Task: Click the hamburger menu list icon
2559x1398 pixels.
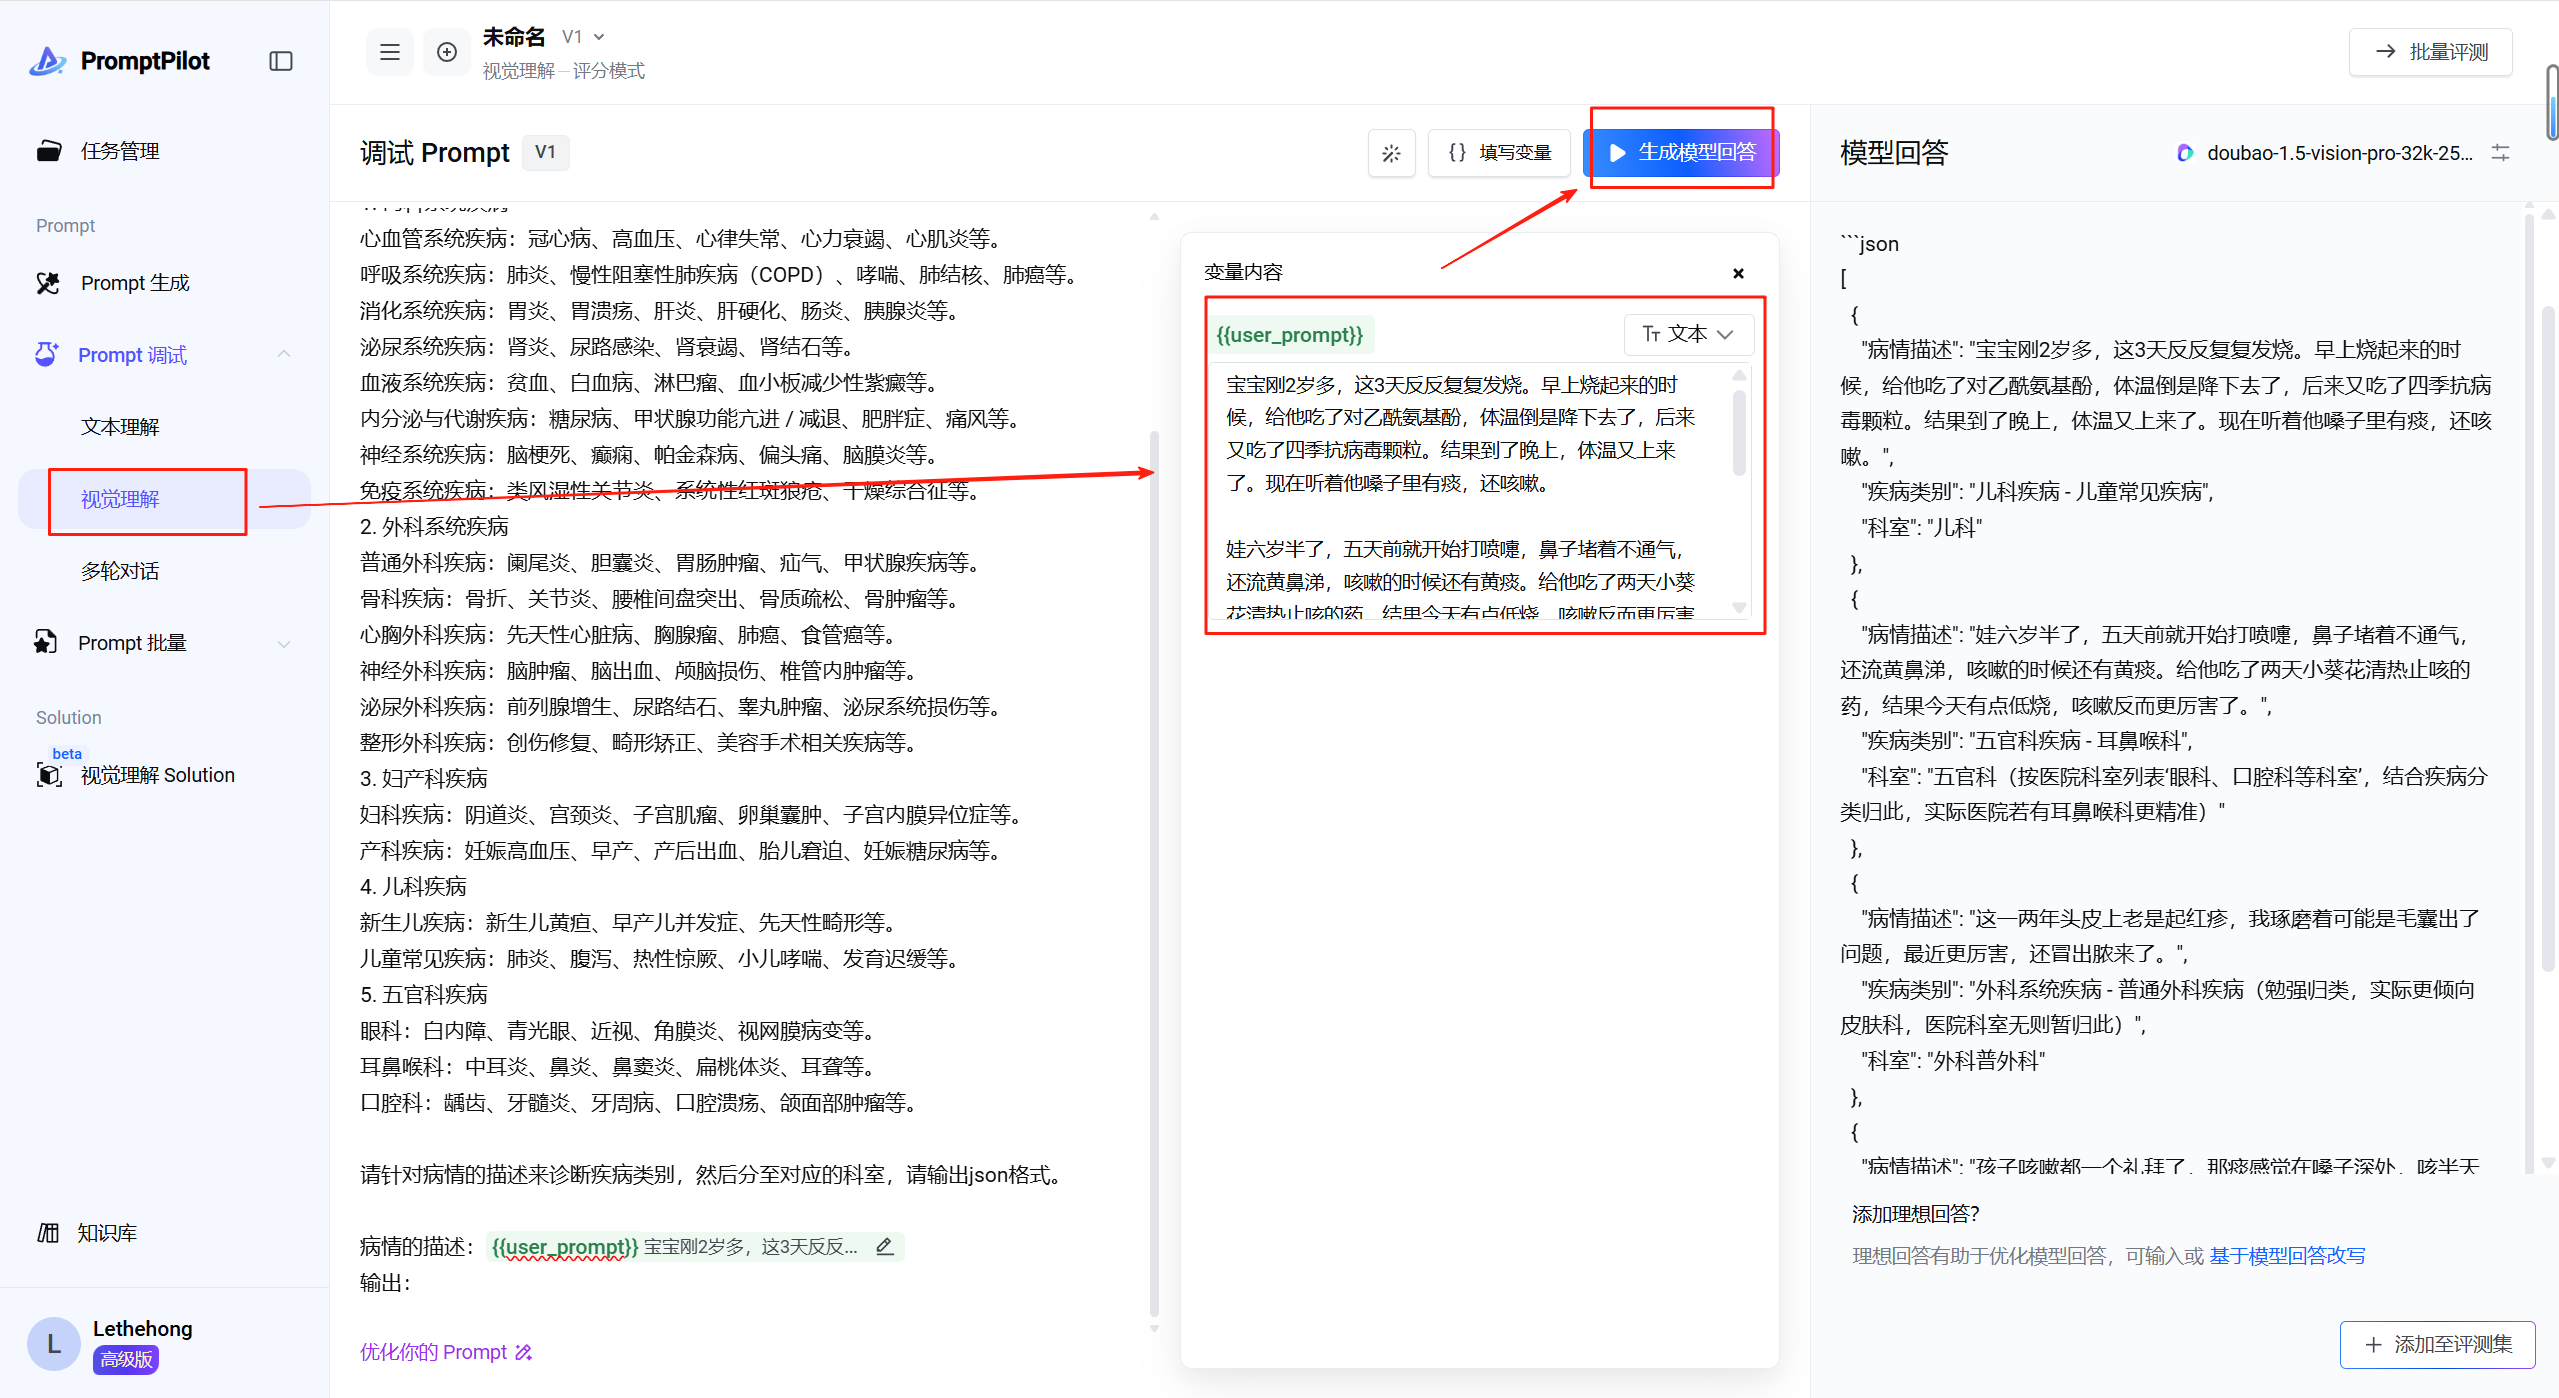Action: point(390,52)
